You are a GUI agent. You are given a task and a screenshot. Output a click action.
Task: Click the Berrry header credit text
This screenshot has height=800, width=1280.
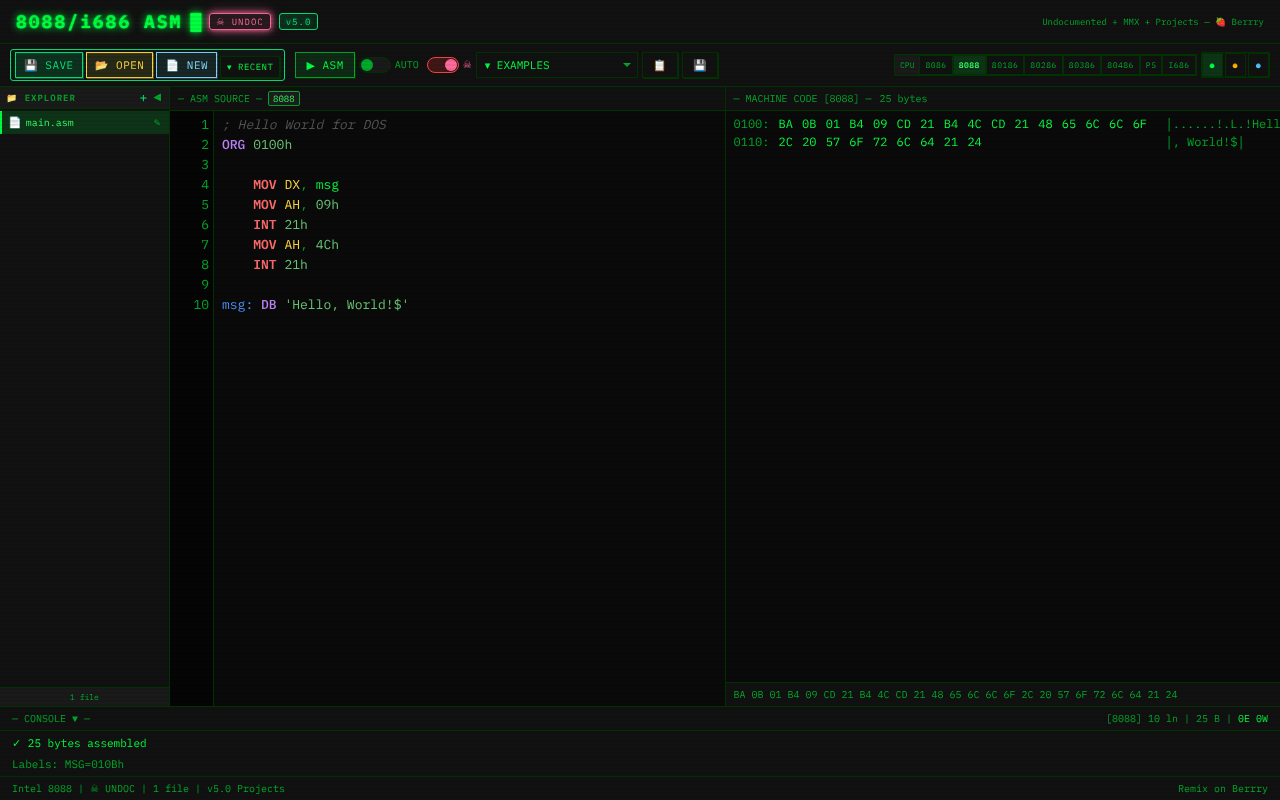[x=1153, y=22]
